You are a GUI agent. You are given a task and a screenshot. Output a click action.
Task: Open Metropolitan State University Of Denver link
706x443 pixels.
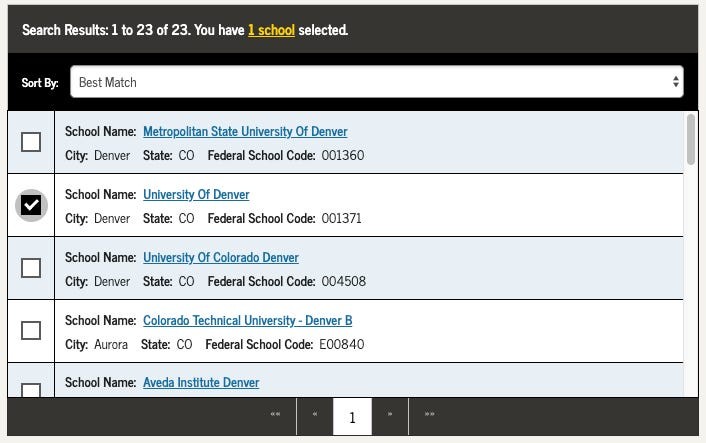tap(245, 132)
